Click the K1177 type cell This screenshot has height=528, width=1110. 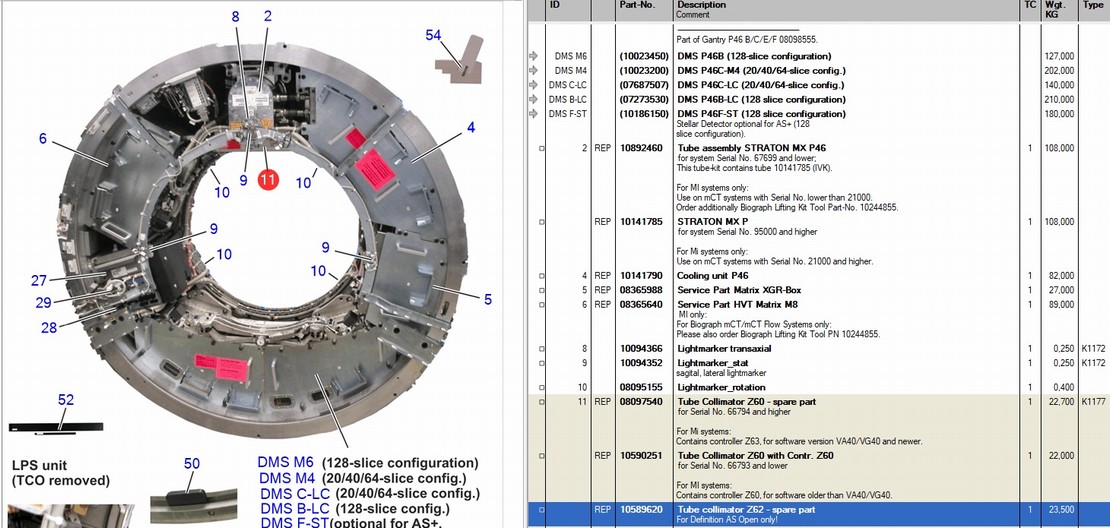click(1094, 402)
